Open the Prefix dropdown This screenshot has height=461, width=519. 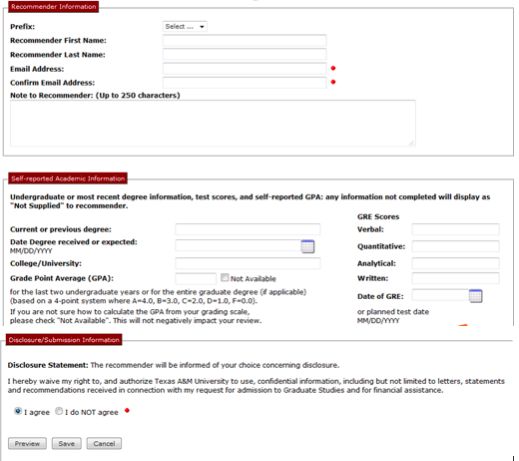coord(185,27)
